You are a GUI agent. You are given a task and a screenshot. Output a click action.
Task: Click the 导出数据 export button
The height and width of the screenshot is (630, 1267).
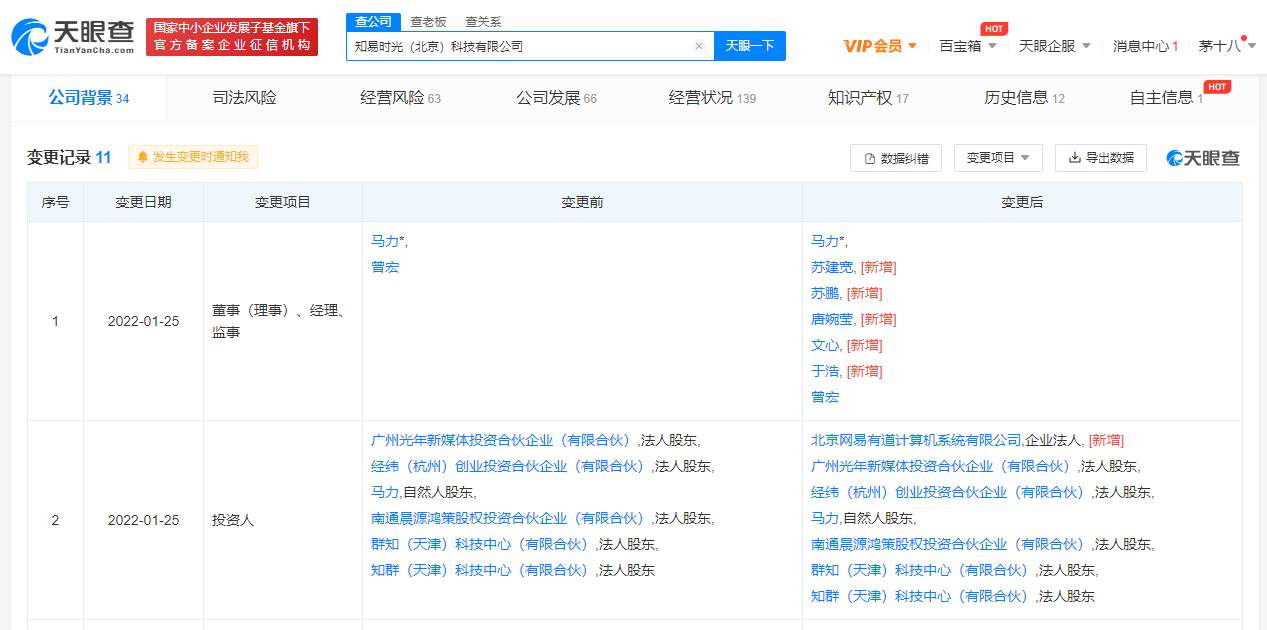(1101, 158)
